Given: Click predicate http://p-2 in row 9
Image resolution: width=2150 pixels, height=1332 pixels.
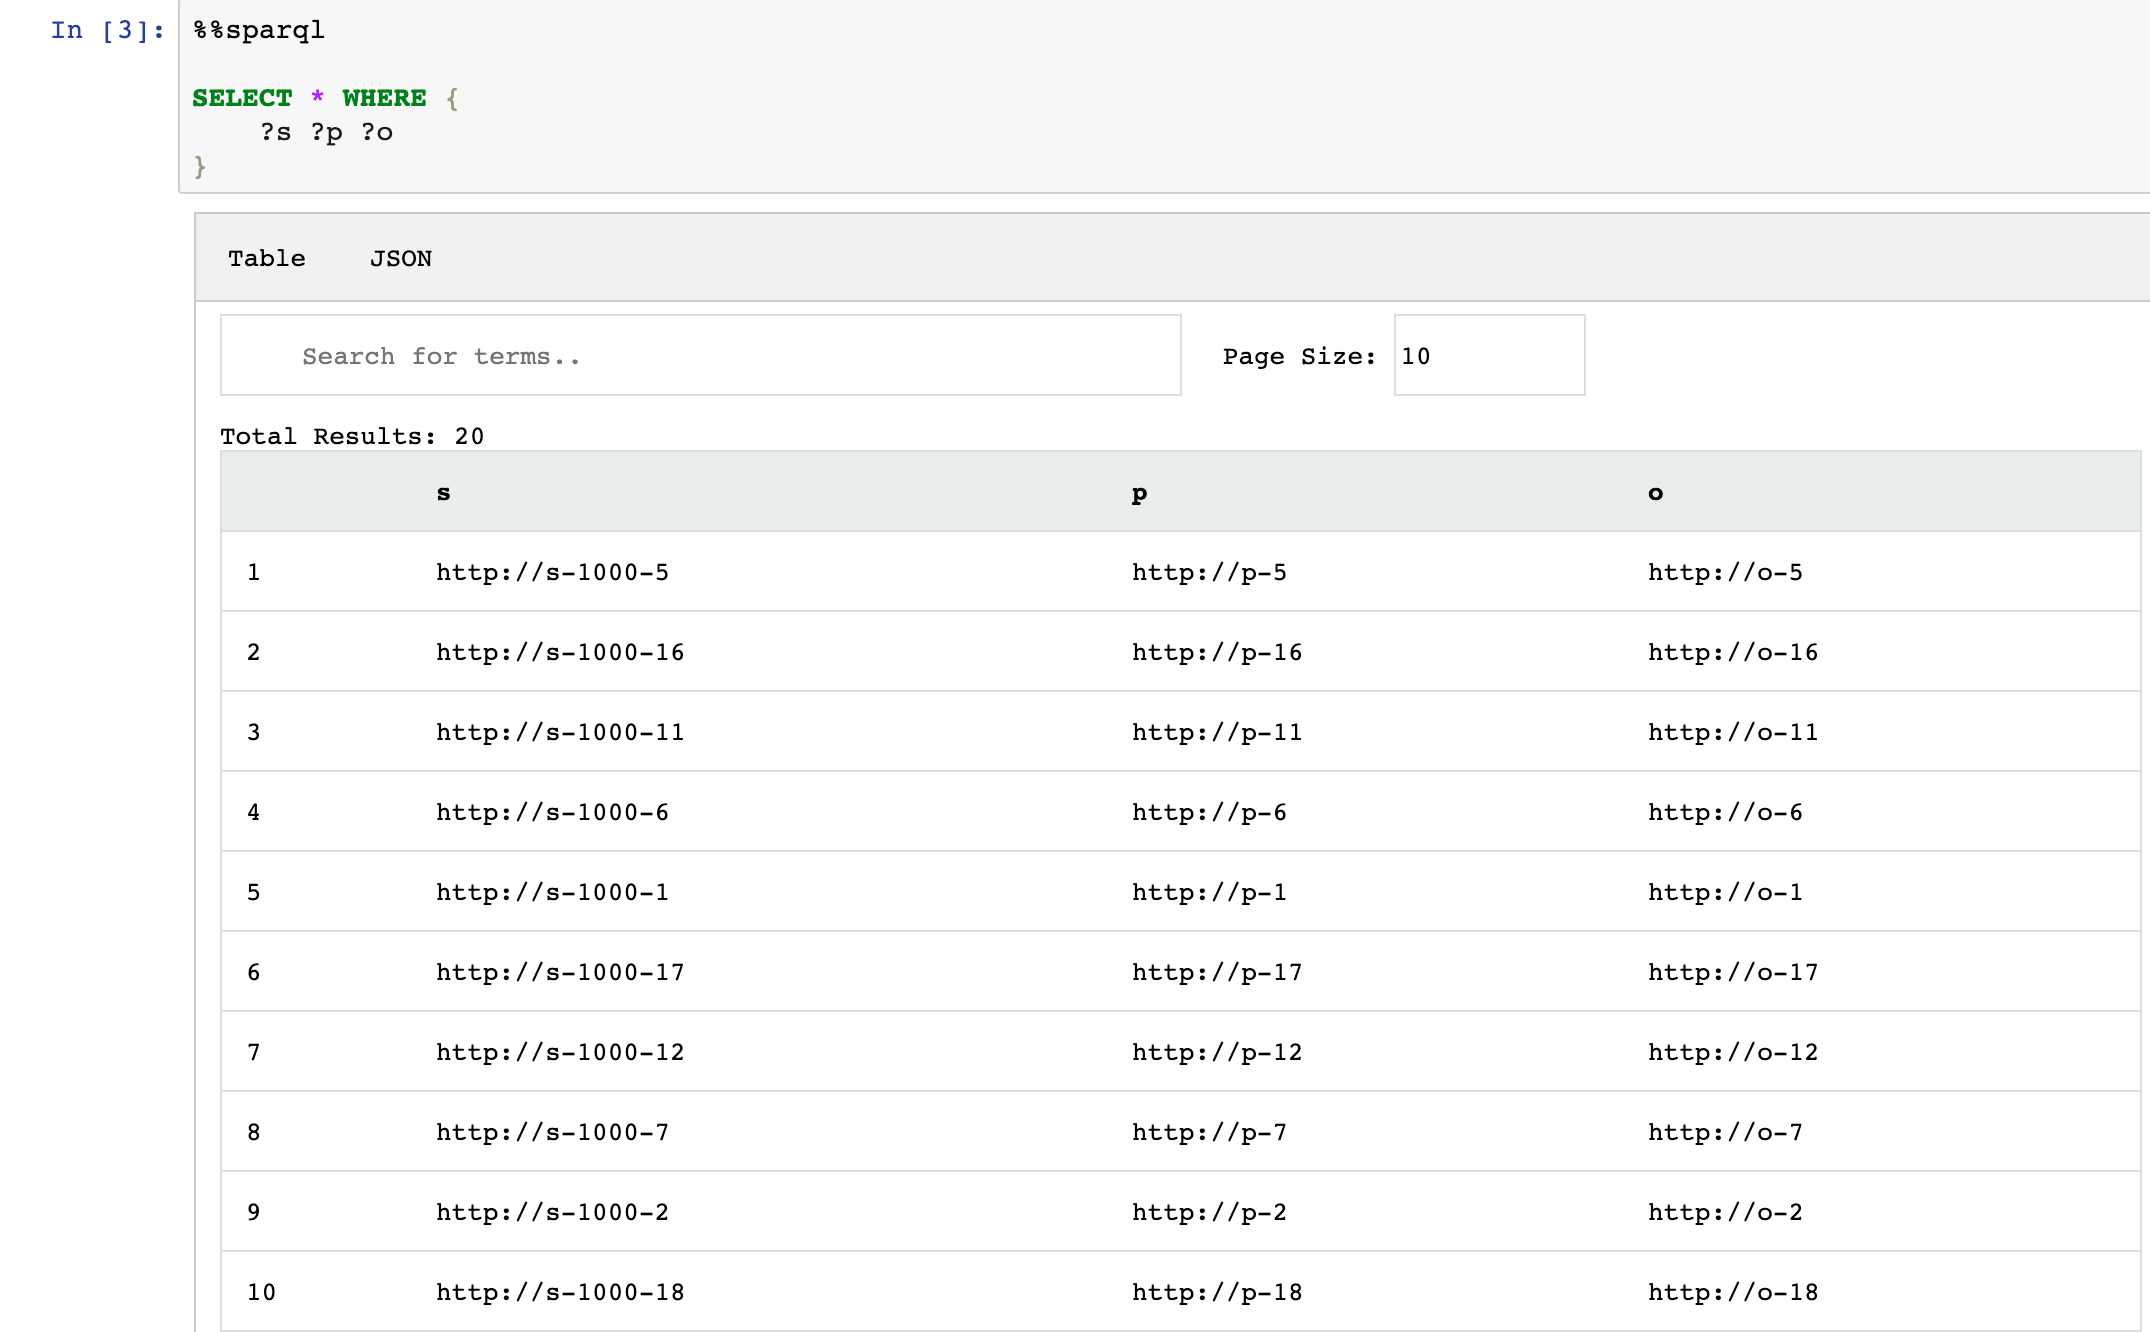Looking at the screenshot, I should click(x=1208, y=1212).
